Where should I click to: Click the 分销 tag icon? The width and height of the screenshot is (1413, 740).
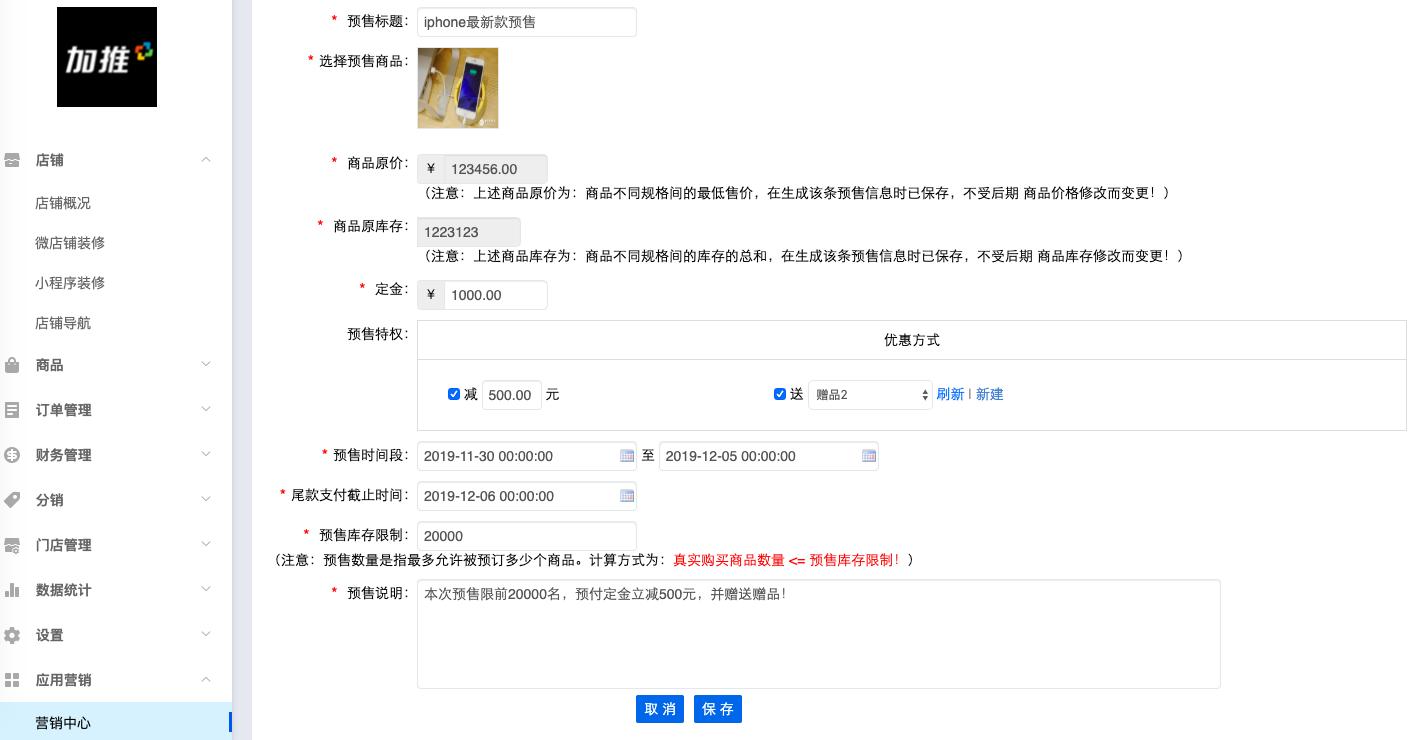coord(13,500)
